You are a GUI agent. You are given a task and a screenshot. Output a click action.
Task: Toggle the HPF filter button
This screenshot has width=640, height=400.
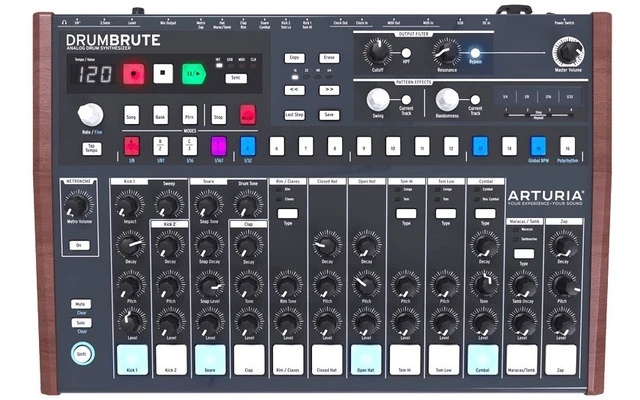point(406,53)
